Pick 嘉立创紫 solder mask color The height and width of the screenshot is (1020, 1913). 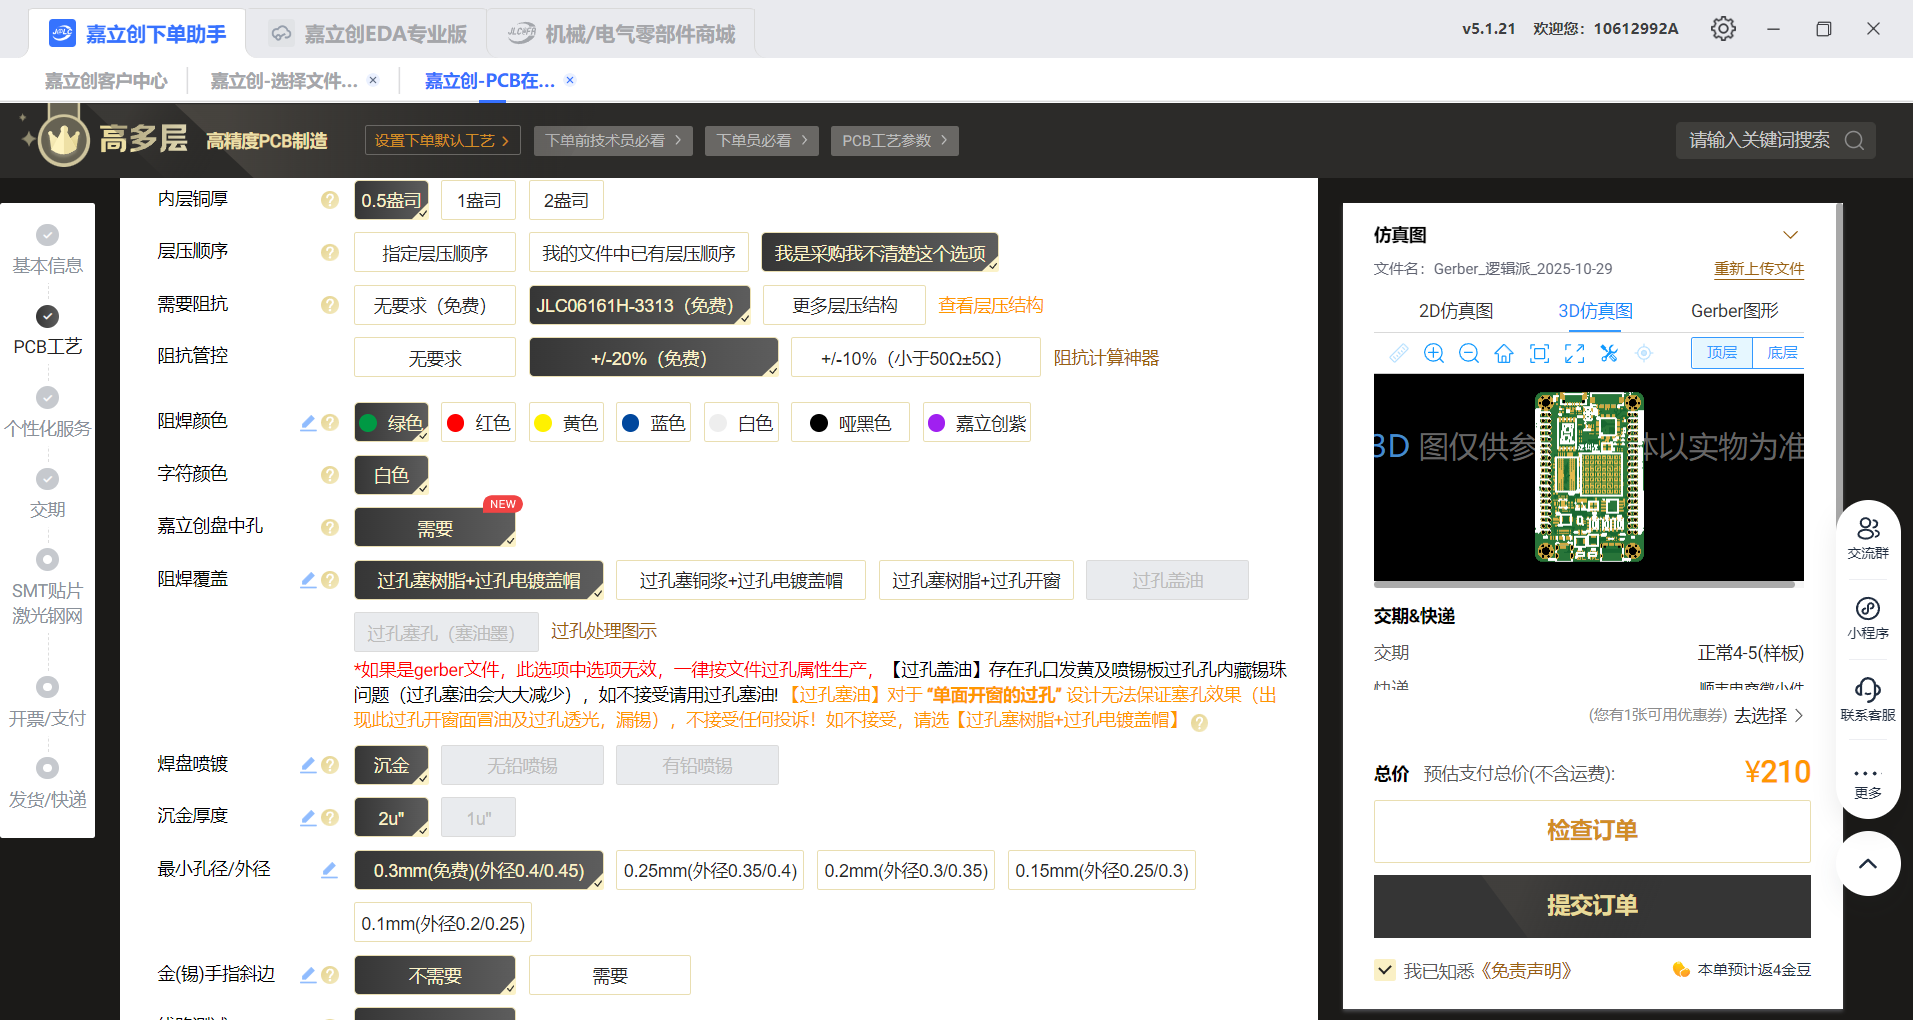click(976, 423)
